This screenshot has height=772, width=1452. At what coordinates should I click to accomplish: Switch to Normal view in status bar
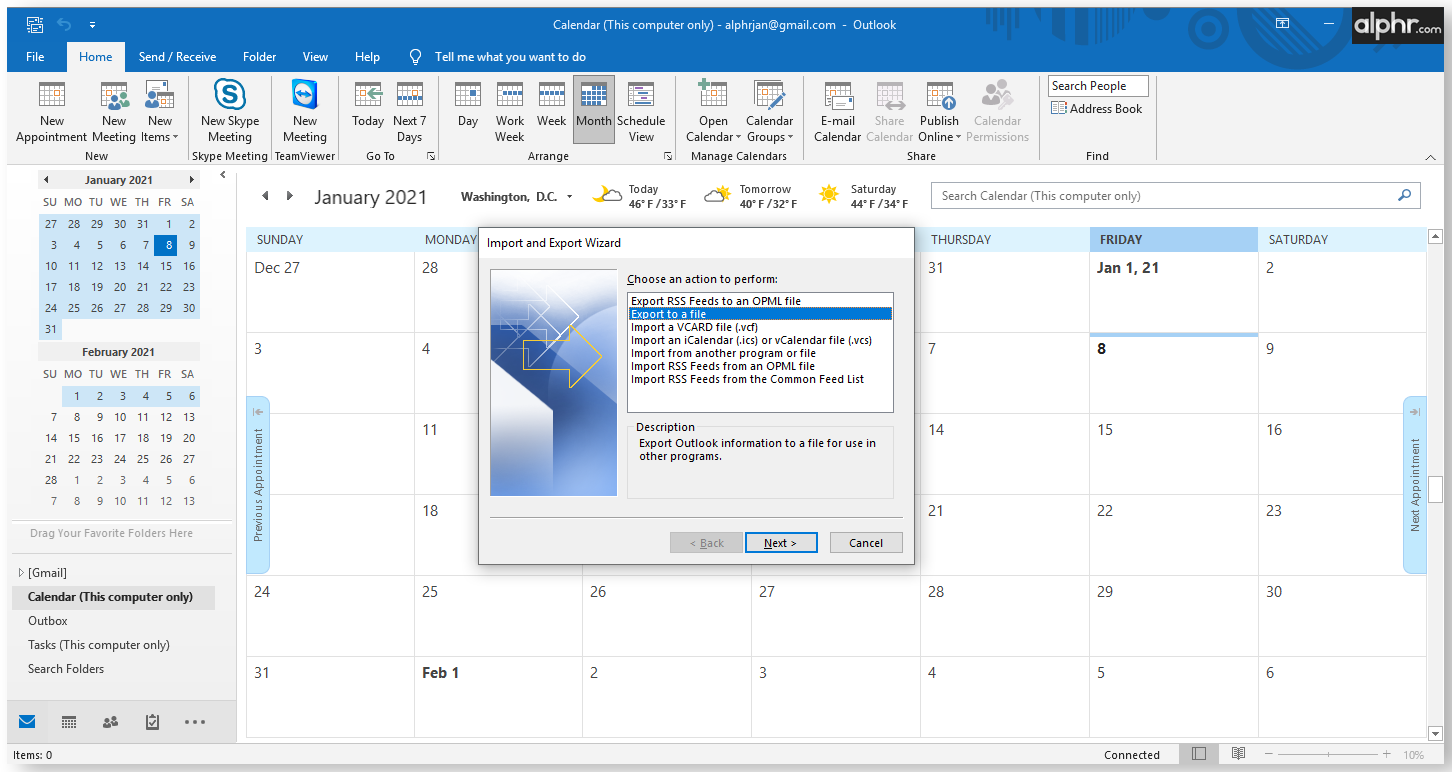(x=1199, y=754)
